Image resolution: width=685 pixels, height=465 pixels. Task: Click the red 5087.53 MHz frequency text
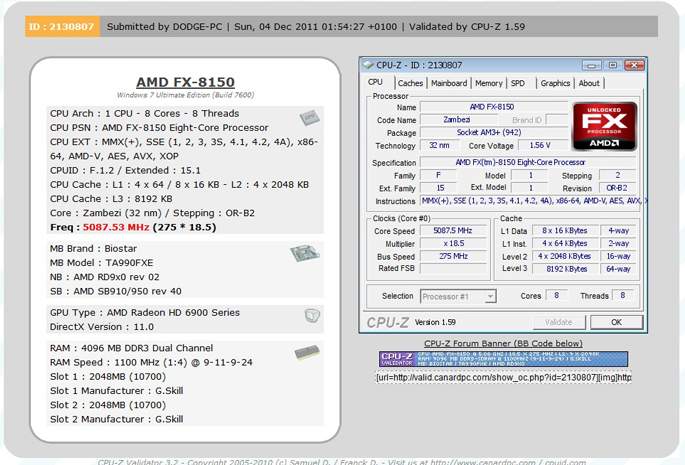[x=116, y=227]
